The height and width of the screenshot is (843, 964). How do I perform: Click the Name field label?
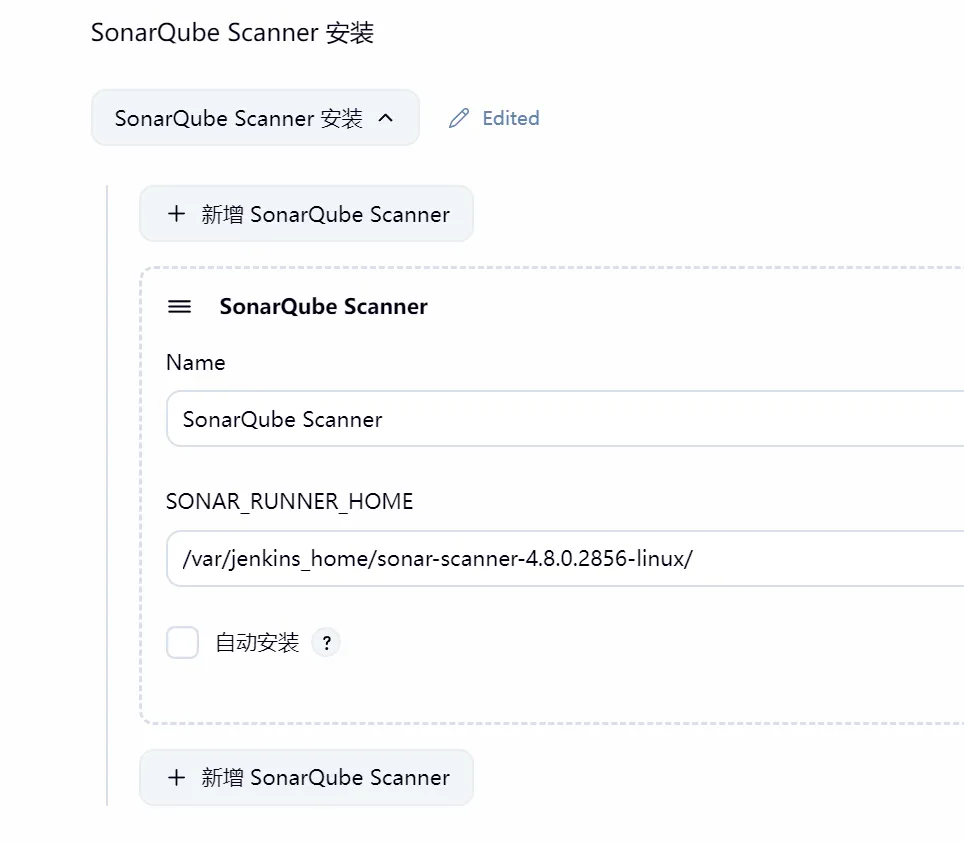(x=196, y=362)
